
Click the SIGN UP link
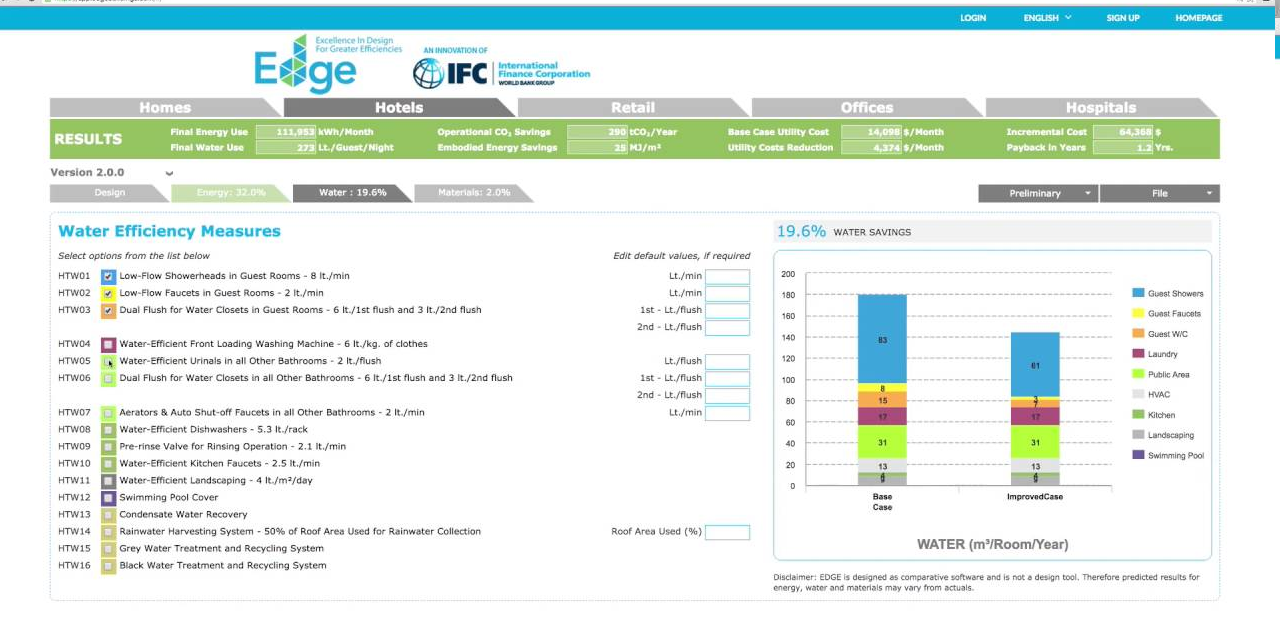point(1123,18)
